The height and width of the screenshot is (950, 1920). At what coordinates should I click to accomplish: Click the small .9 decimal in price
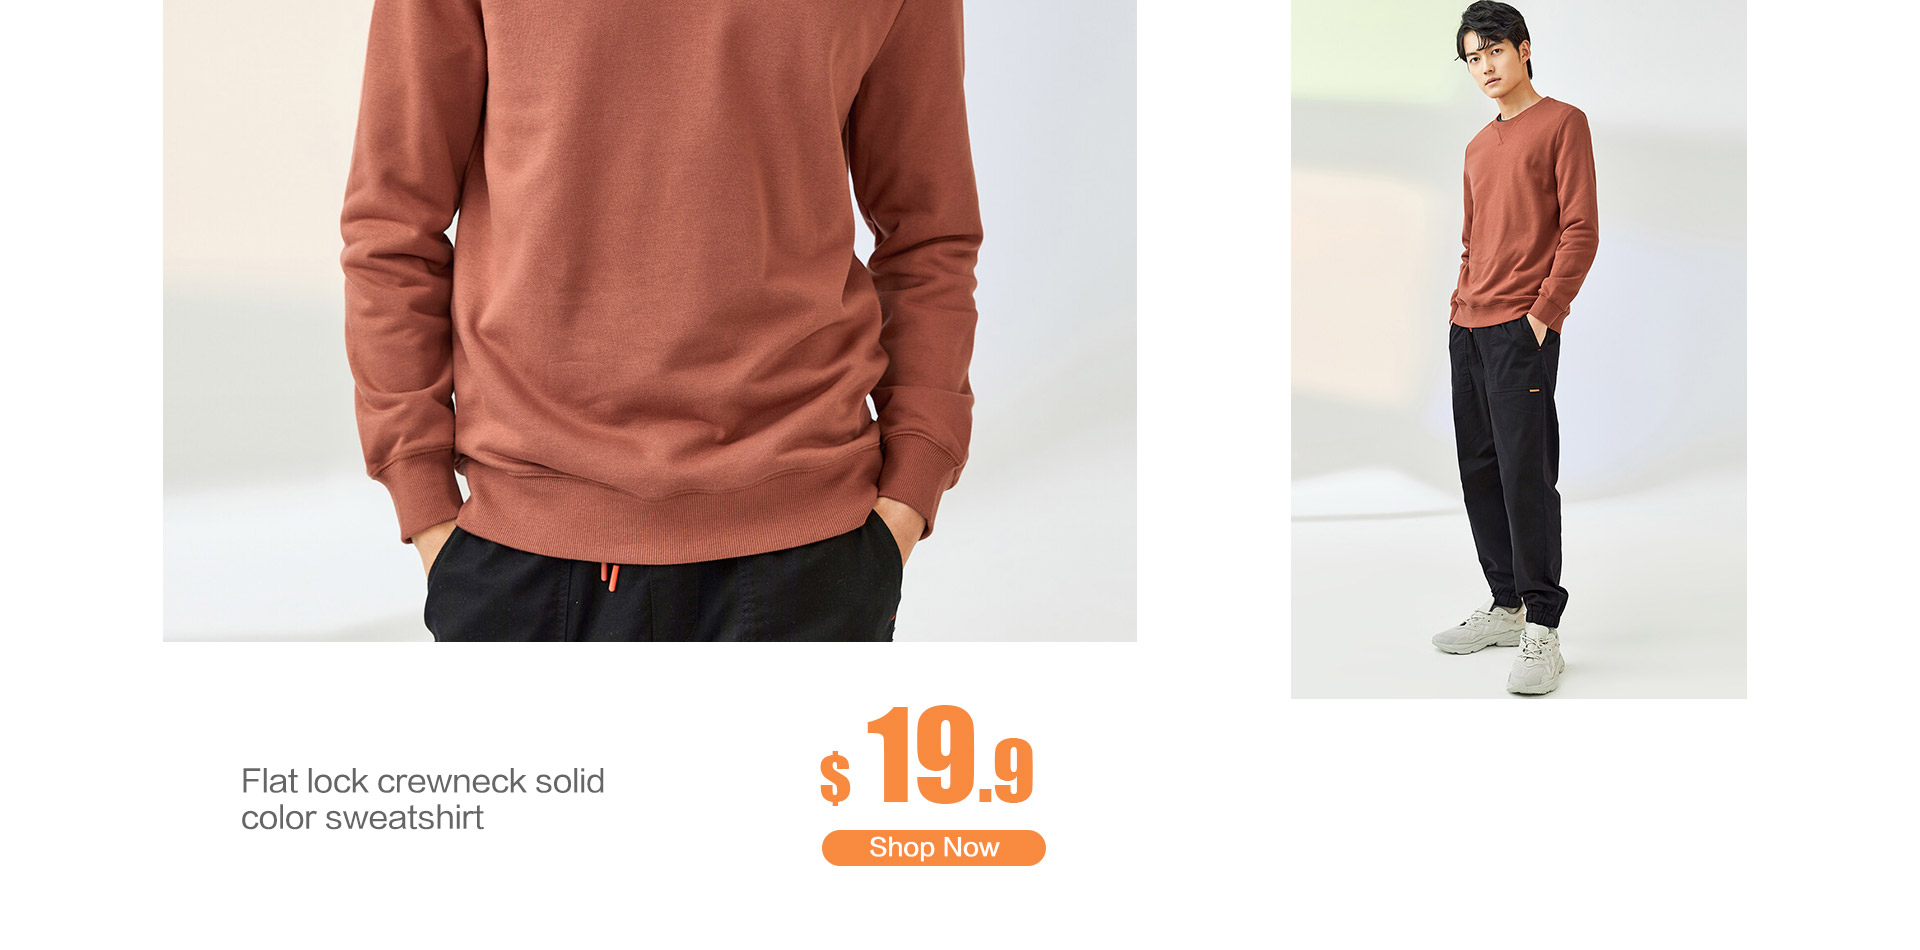[1006, 771]
